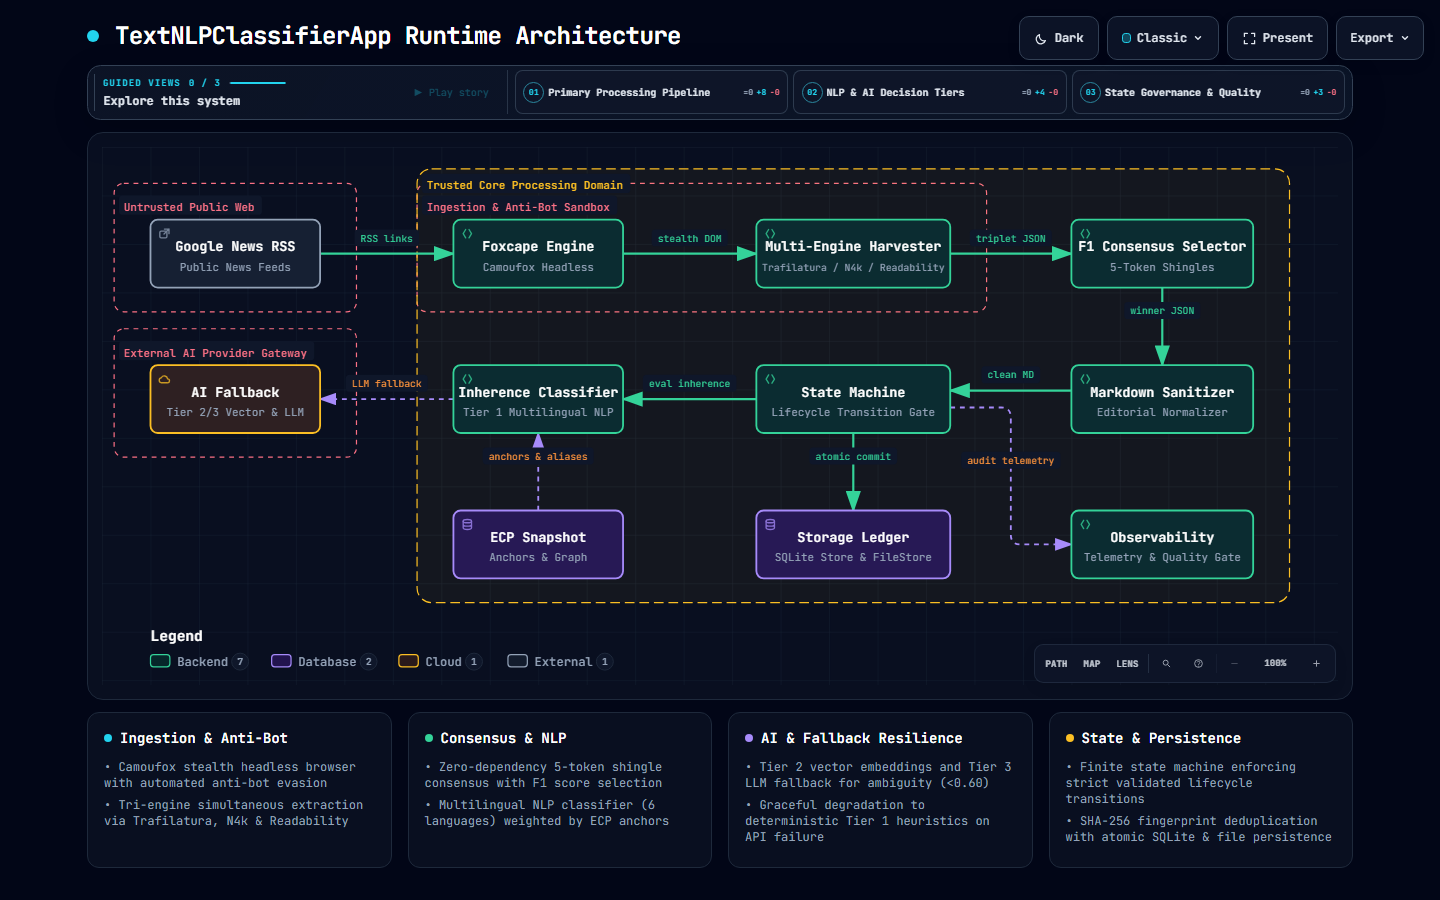Click the code icon on Observability node
The image size is (1440, 900).
coord(1085,524)
